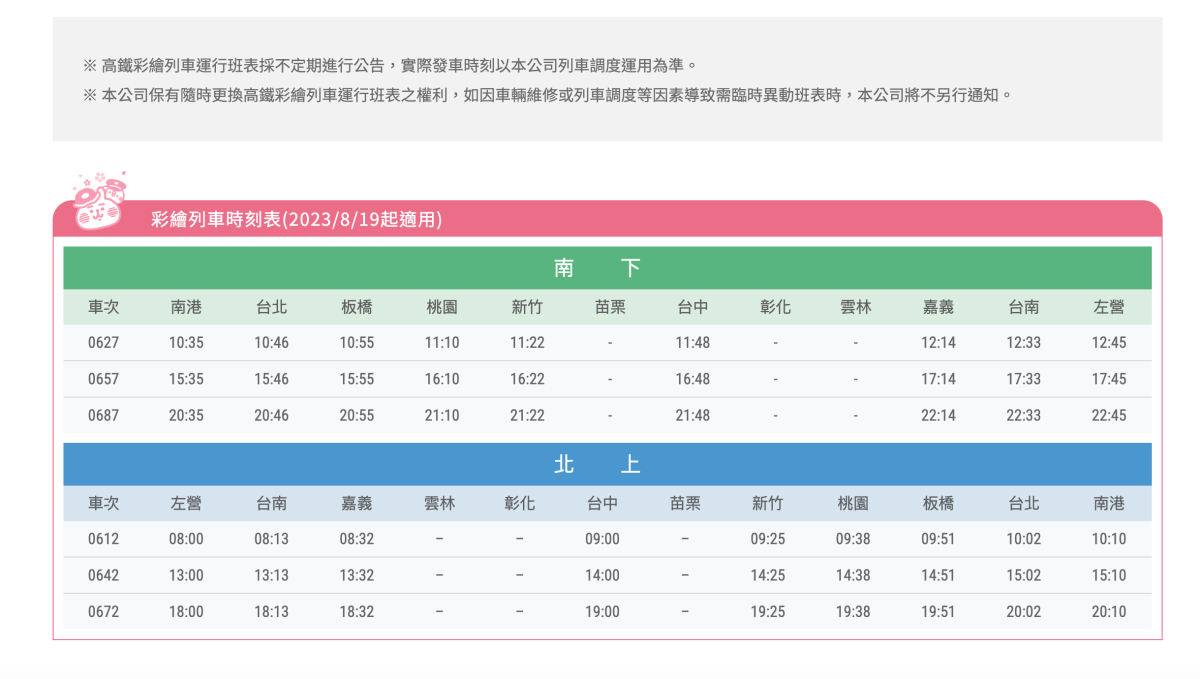Click the 13:32 嘉義 time of train 0642

tap(356, 575)
